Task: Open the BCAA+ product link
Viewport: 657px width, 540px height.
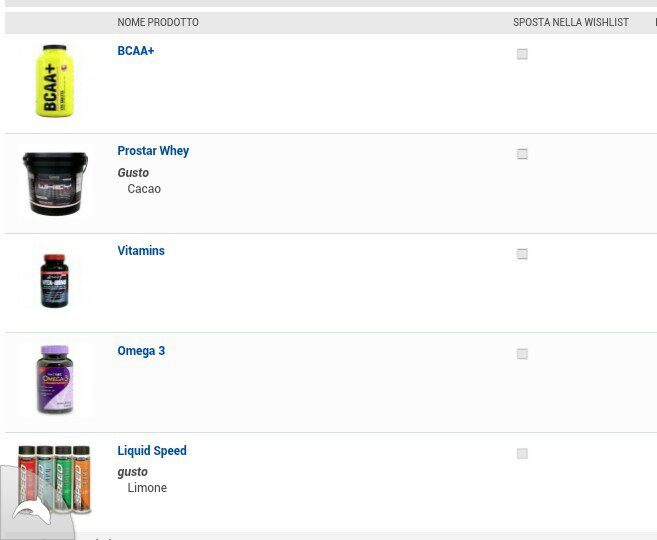Action: pyautogui.click(x=136, y=51)
